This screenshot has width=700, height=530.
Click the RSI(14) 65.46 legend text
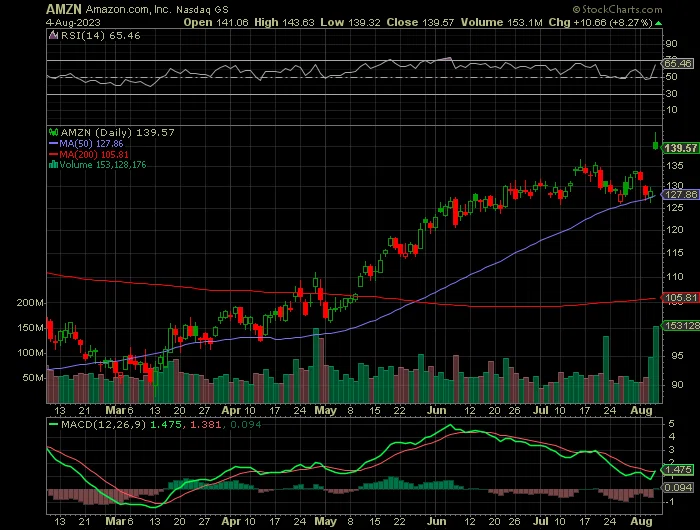[x=100, y=35]
